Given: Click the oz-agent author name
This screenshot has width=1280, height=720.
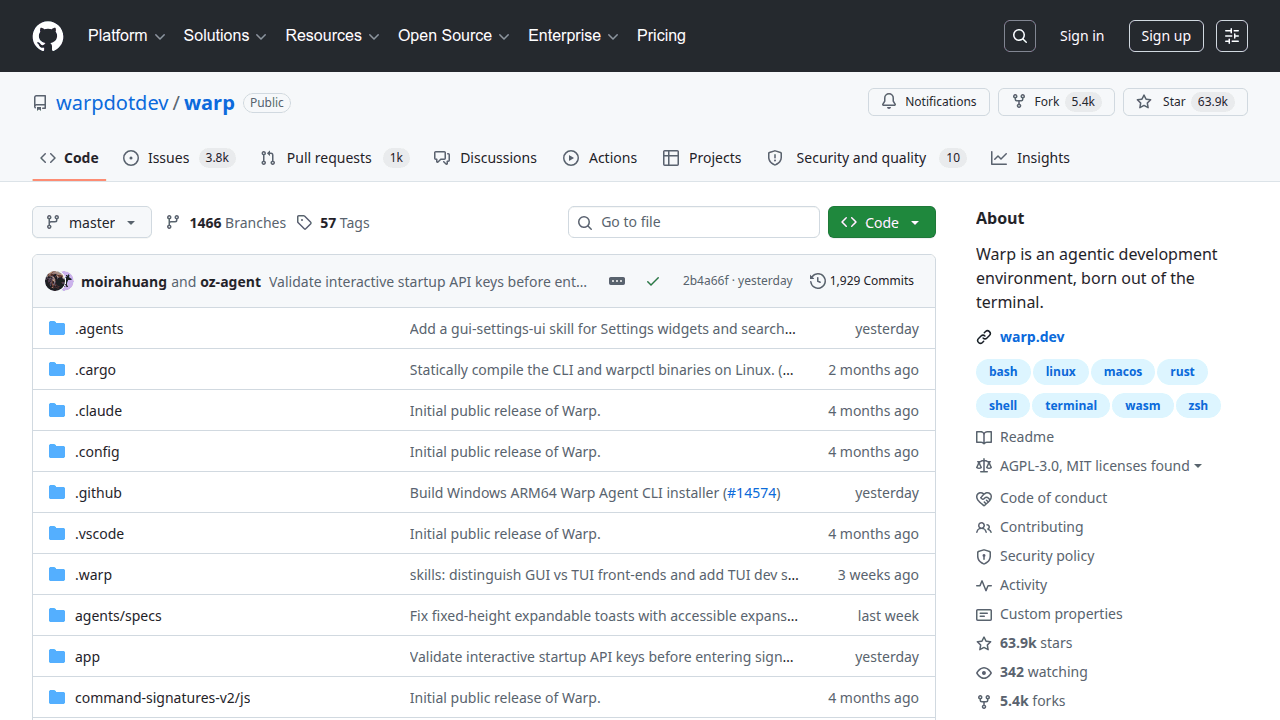Looking at the screenshot, I should click(230, 282).
